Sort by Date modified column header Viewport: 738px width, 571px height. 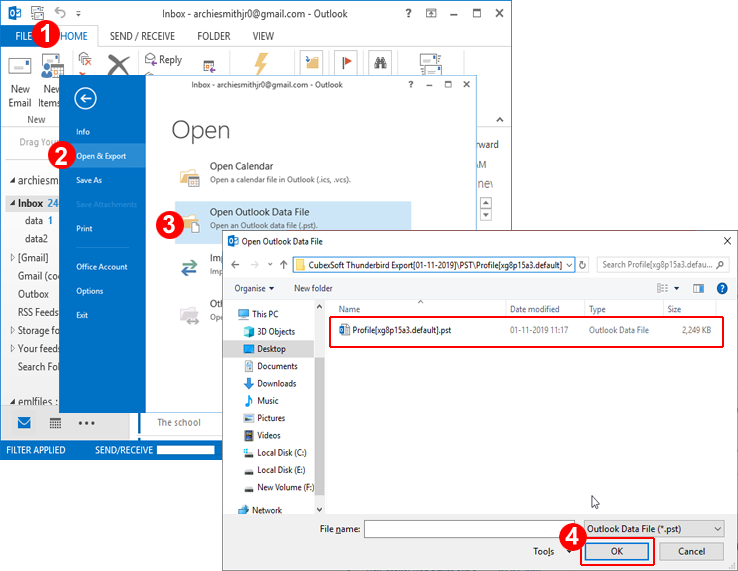click(x=535, y=309)
